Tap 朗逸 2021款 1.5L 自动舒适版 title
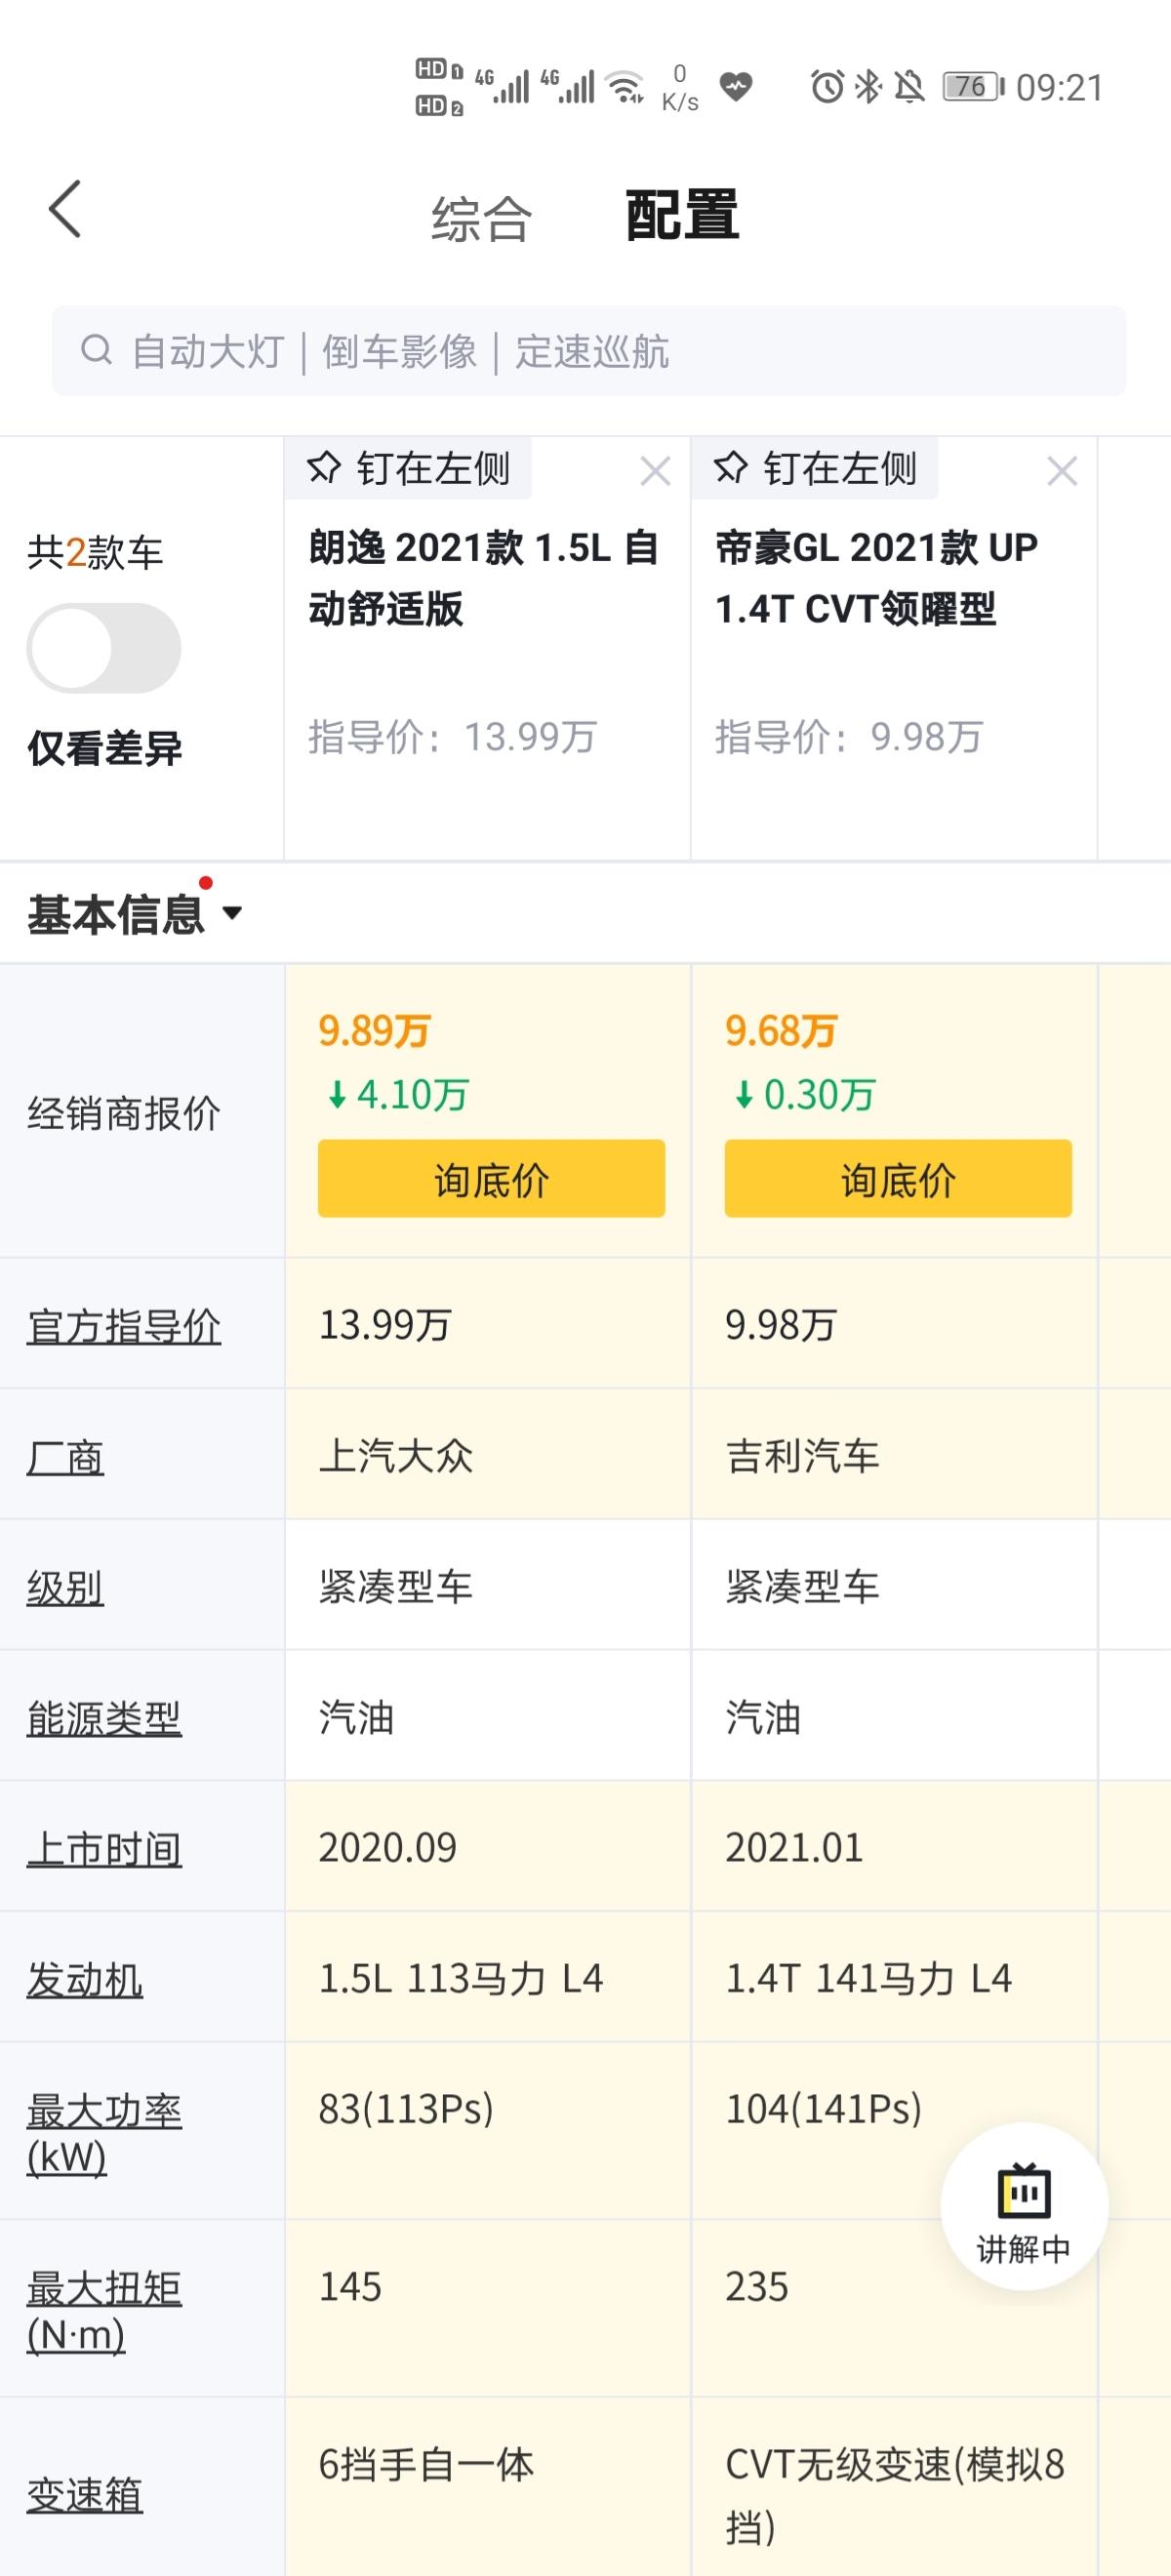Image resolution: width=1171 pixels, height=2576 pixels. 484,578
